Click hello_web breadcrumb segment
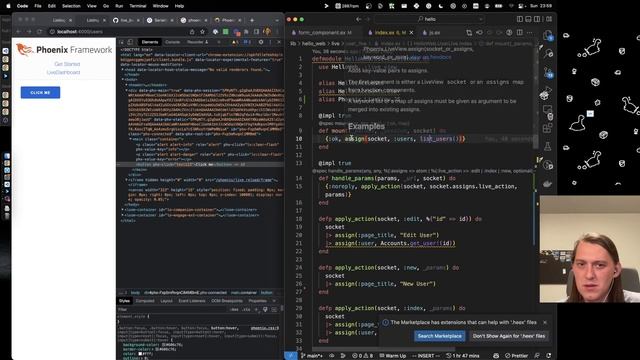This screenshot has height=360, width=640. pyautogui.click(x=313, y=43)
